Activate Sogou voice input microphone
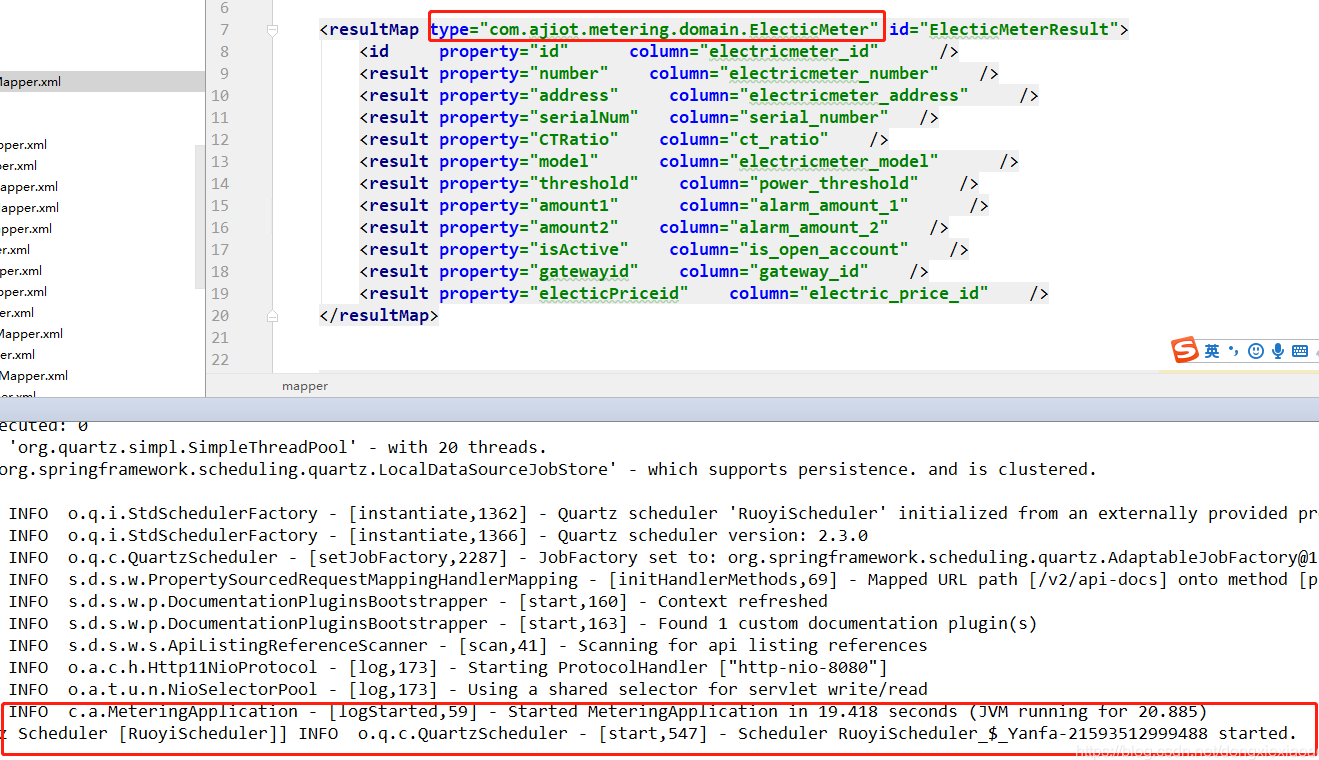 tap(1278, 351)
